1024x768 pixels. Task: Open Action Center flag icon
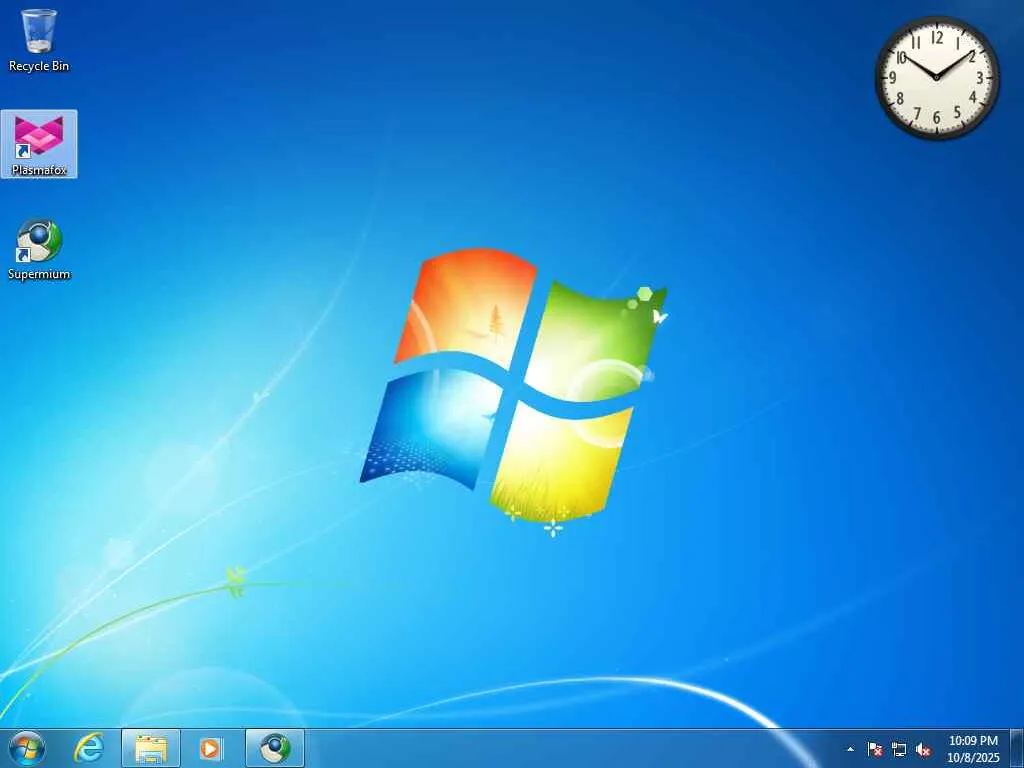point(875,750)
